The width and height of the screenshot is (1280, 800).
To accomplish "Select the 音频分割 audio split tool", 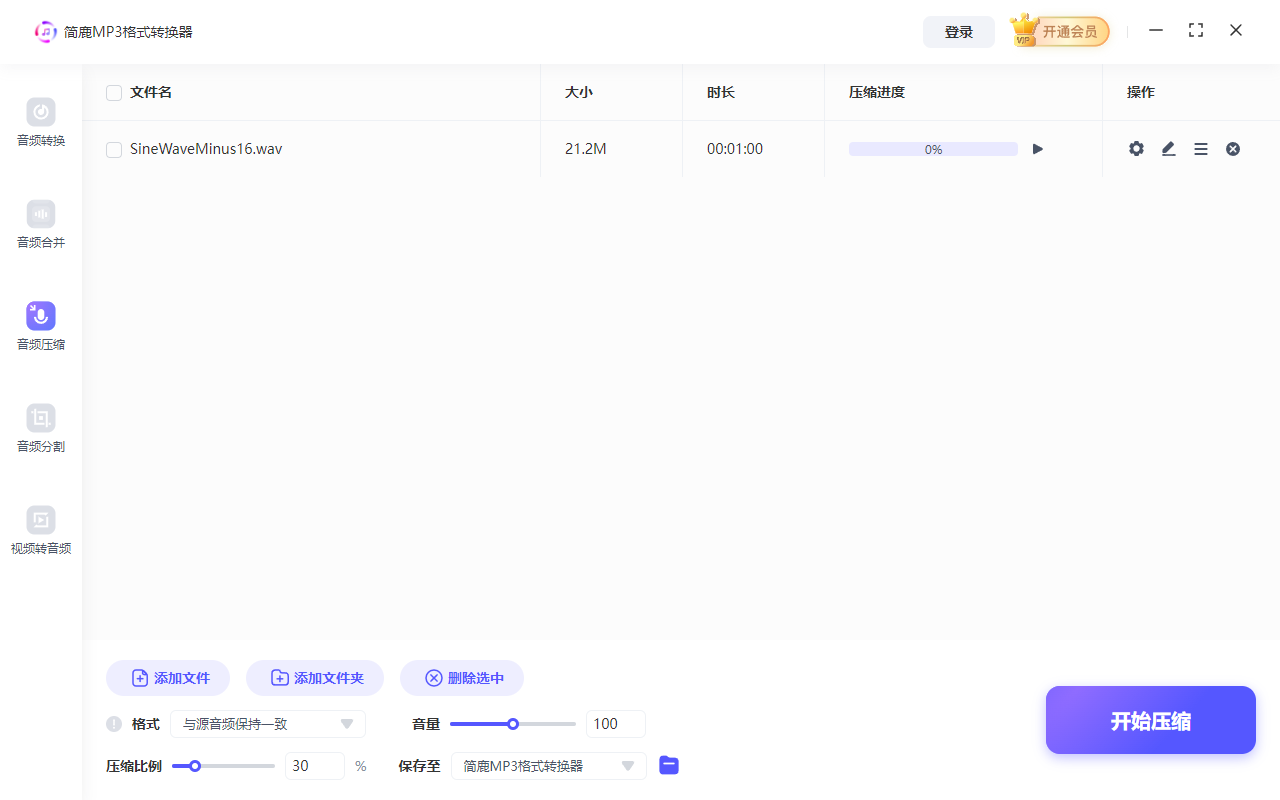I will (40, 428).
